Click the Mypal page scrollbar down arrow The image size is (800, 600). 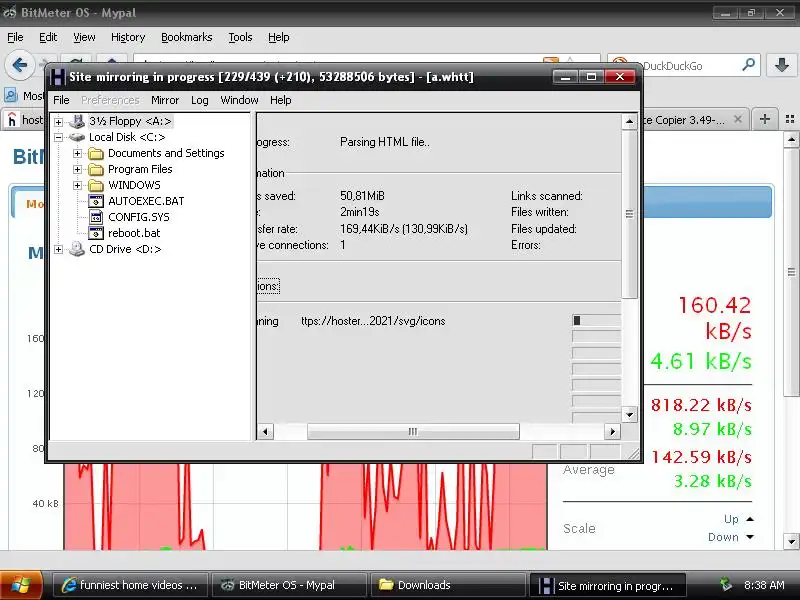791,542
